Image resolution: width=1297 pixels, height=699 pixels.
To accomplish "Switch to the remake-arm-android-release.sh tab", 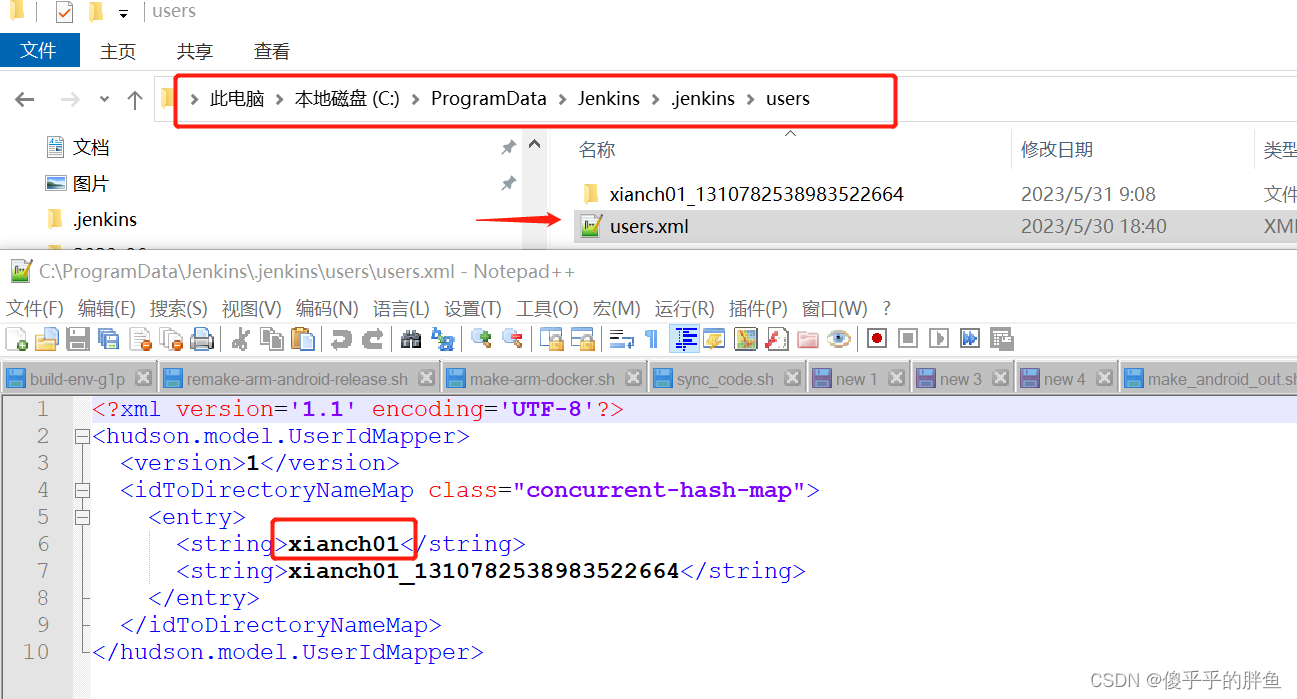I will 297,379.
